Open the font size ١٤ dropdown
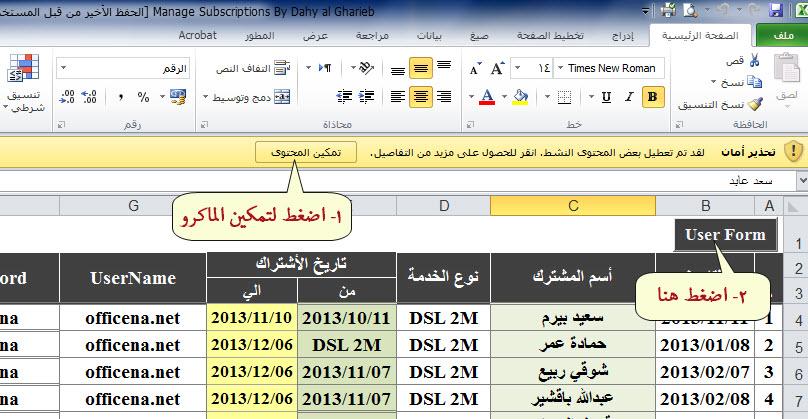The image size is (808, 419). 517,68
